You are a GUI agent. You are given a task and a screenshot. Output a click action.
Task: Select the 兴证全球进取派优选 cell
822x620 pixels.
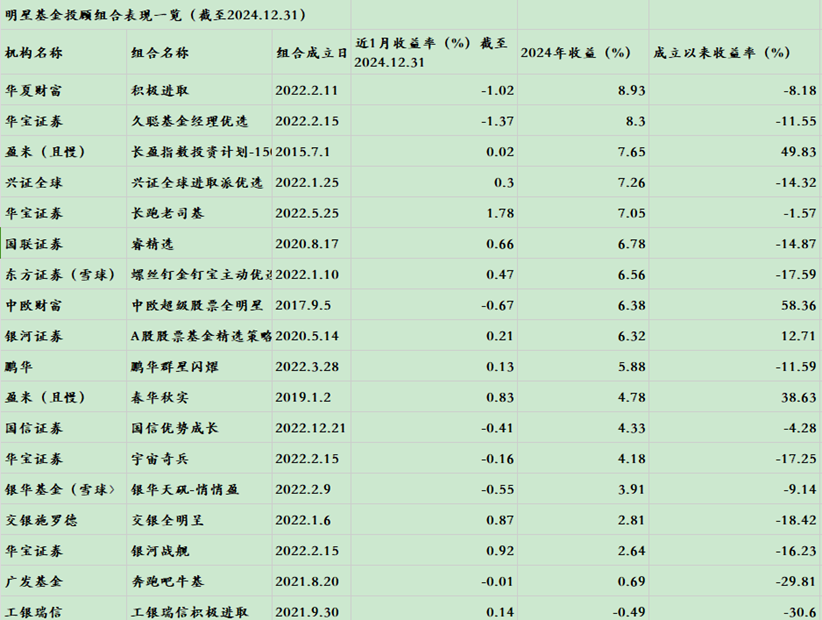[x=197, y=182]
